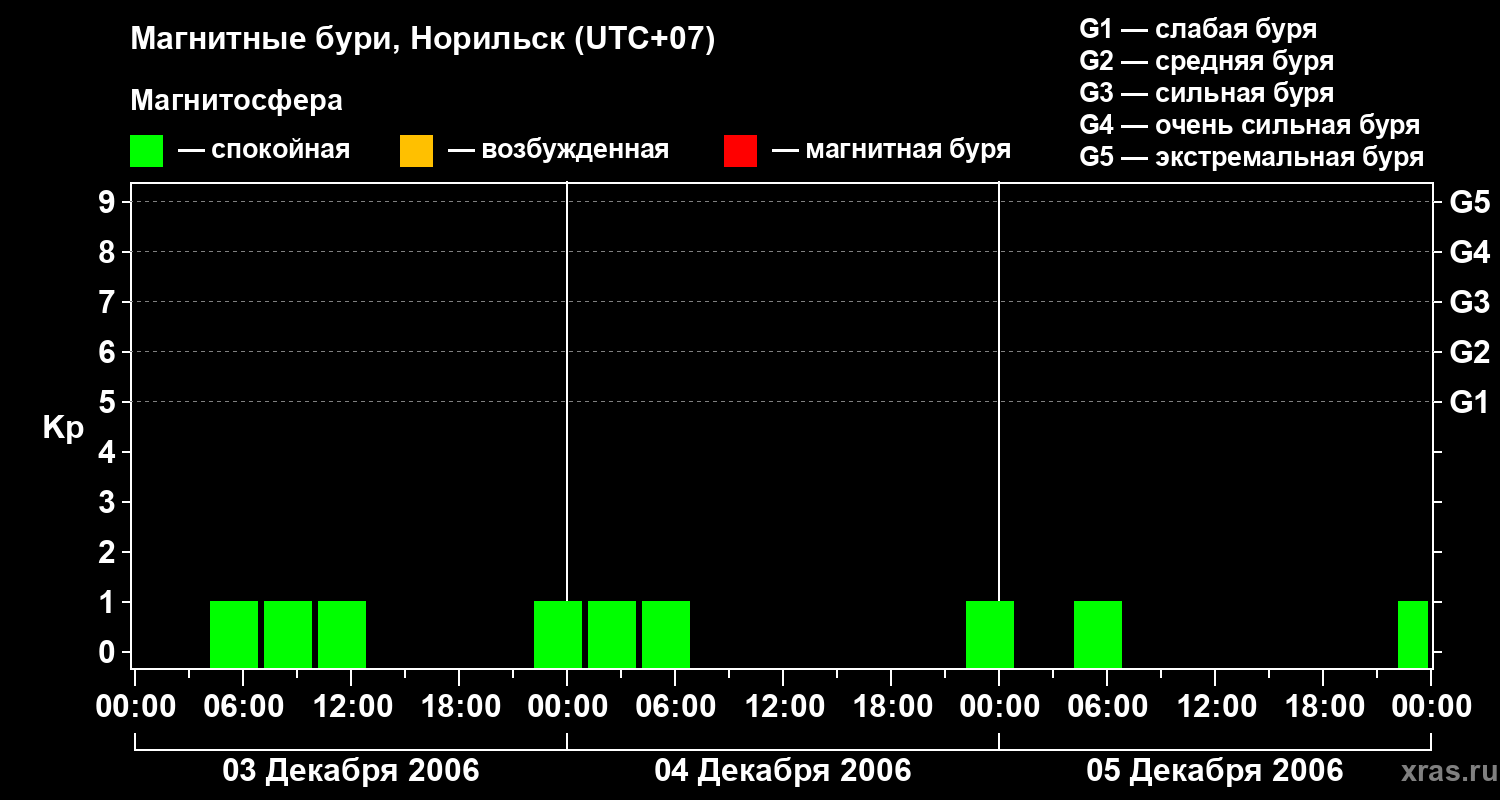Click the '12:00' label under 05 Декабря
The height and width of the screenshot is (800, 1500).
click(x=1215, y=706)
